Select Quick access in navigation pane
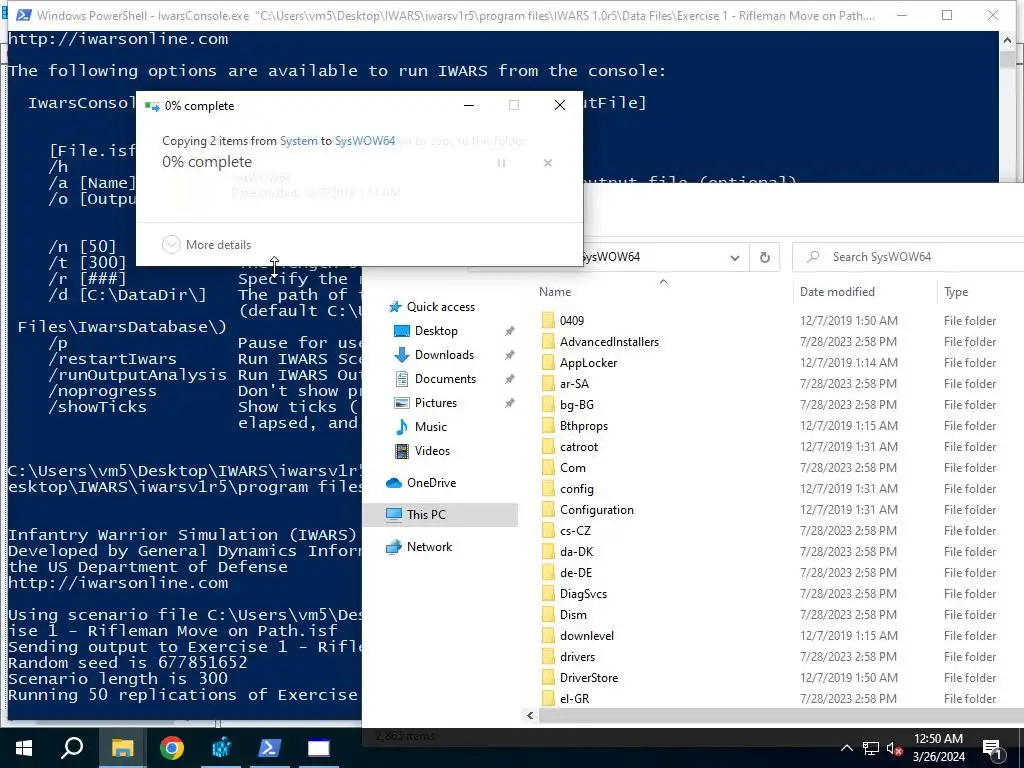The image size is (1024, 768). pos(432,307)
